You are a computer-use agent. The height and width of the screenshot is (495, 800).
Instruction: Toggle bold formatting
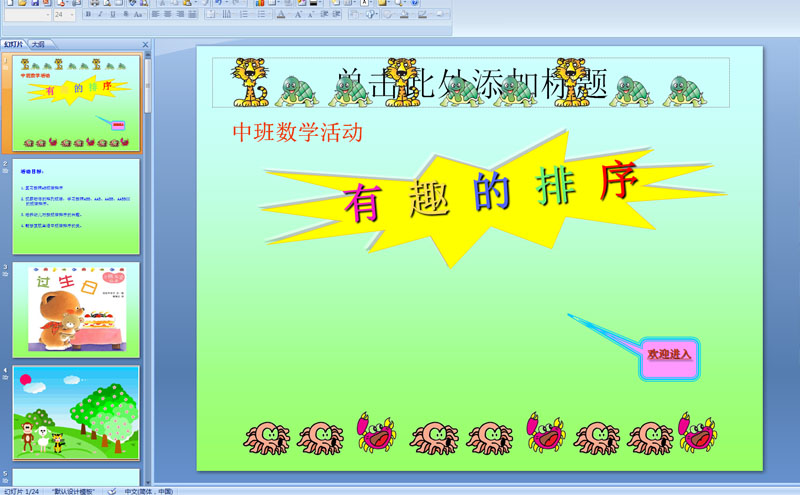click(x=88, y=14)
